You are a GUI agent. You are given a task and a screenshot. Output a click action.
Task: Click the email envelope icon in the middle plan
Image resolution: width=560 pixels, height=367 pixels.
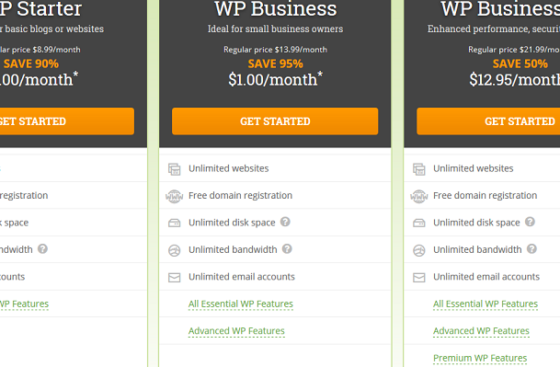174,277
